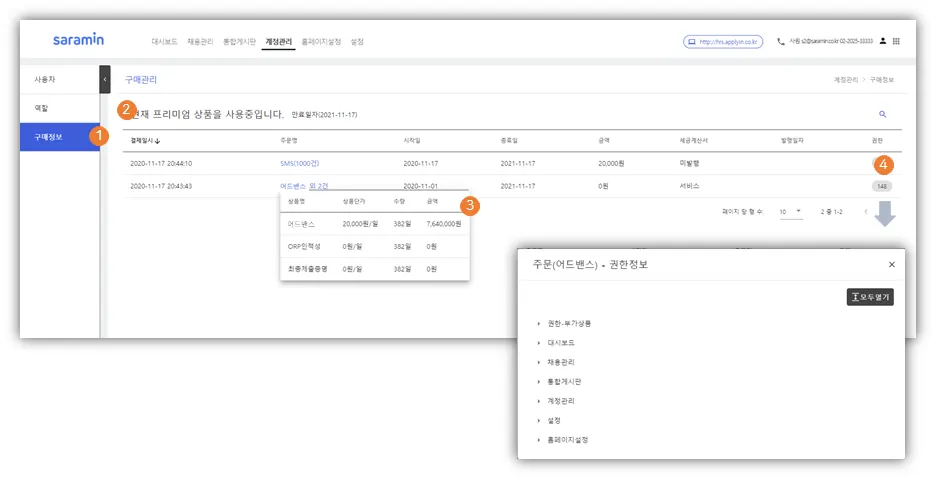Expand 통합게시판 in the permission dialog
Image resolution: width=936 pixels, height=479 pixels.
point(559,382)
